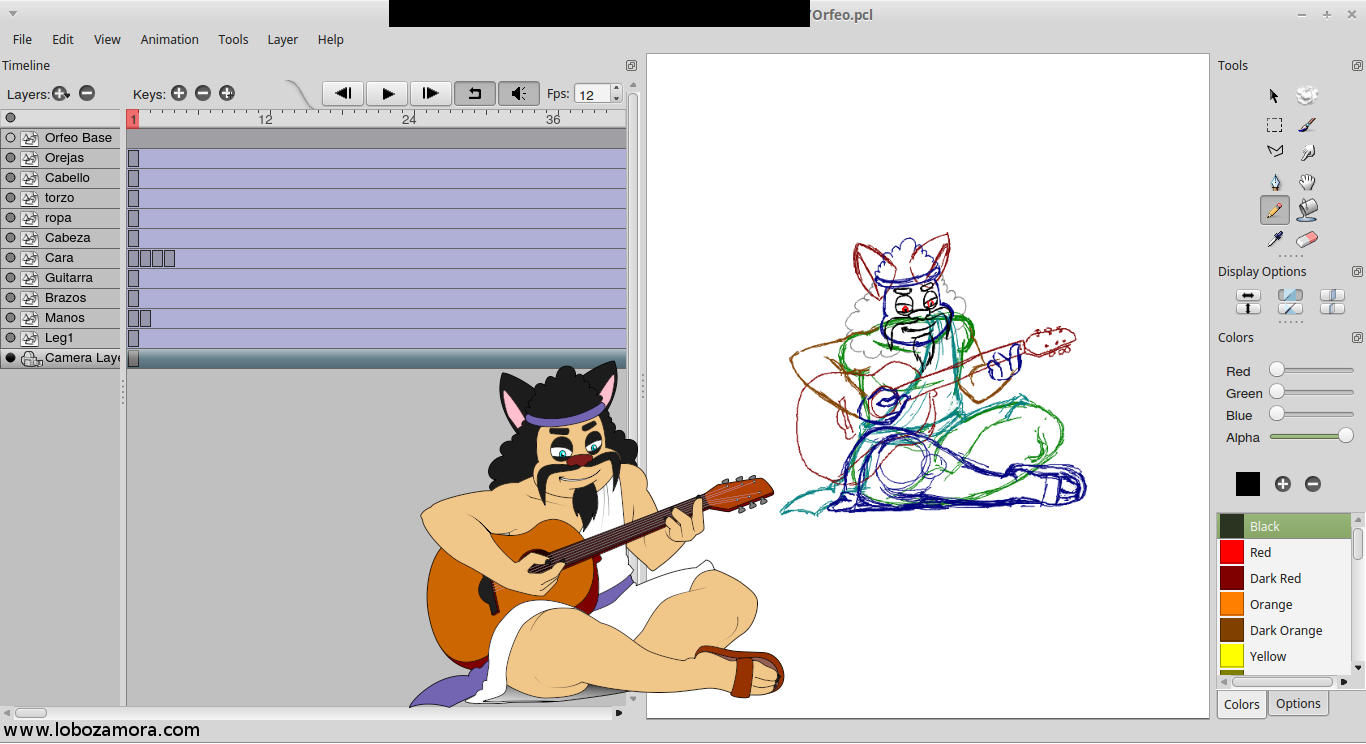1366x744 pixels.
Task: Select the Polyline tool
Action: pyautogui.click(x=1274, y=152)
